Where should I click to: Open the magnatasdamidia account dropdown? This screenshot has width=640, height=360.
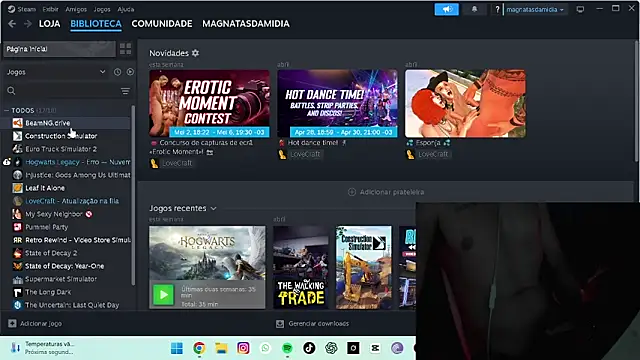[x=535, y=9]
